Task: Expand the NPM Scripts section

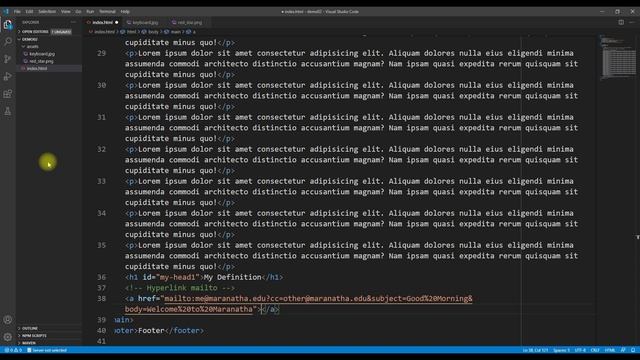Action: coord(34,336)
